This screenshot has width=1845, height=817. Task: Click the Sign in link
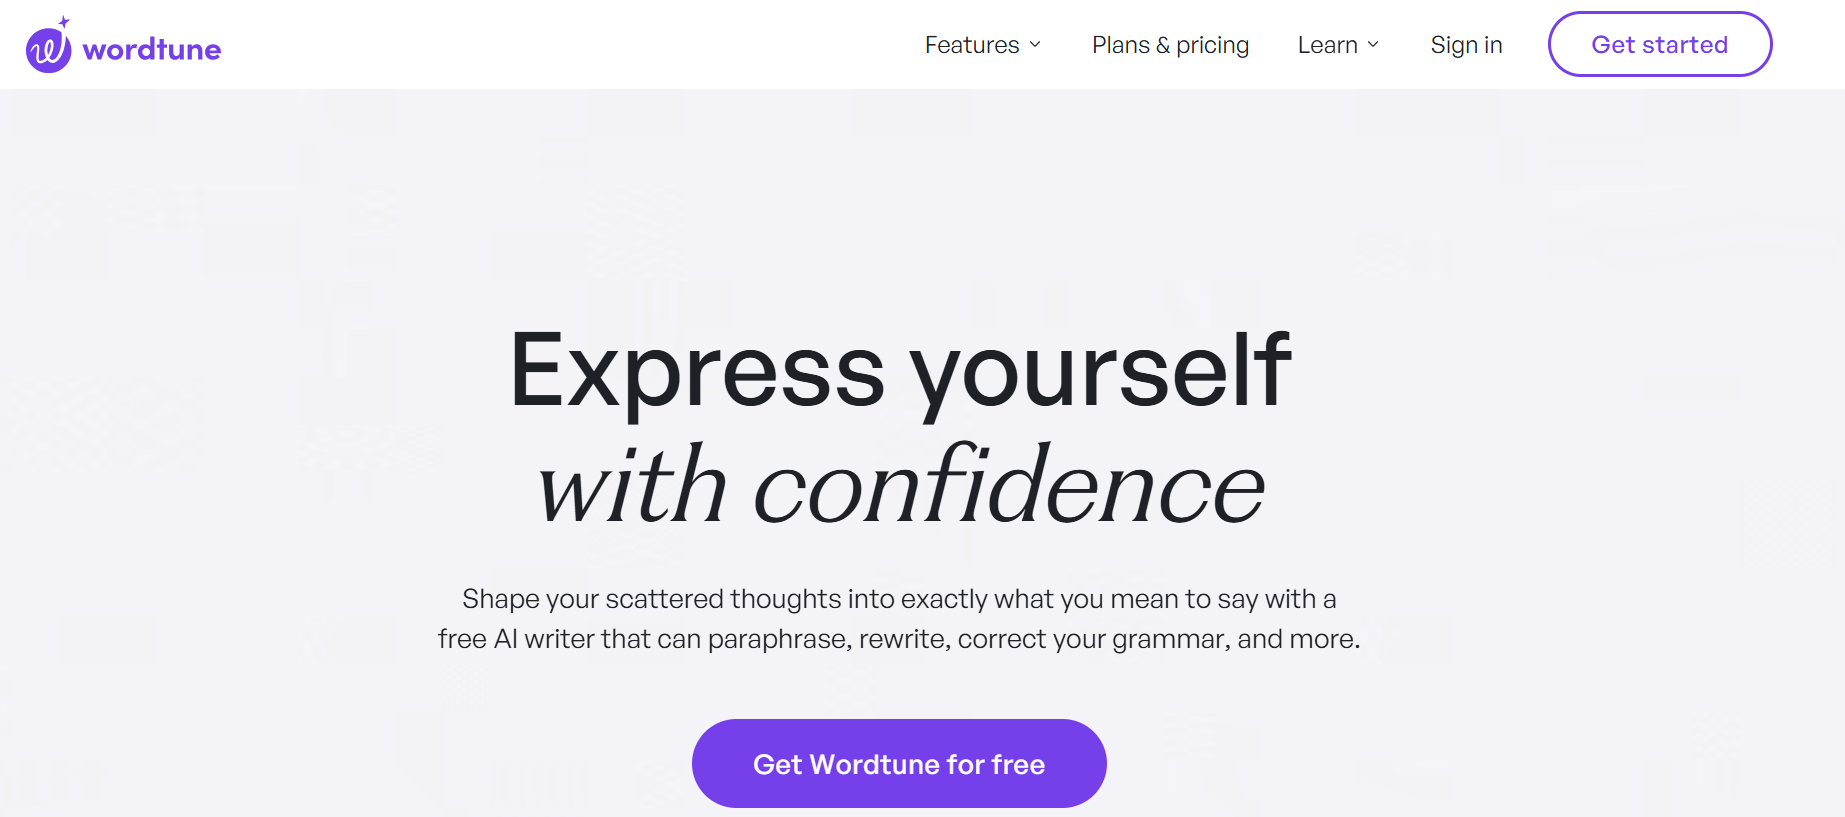click(x=1466, y=45)
